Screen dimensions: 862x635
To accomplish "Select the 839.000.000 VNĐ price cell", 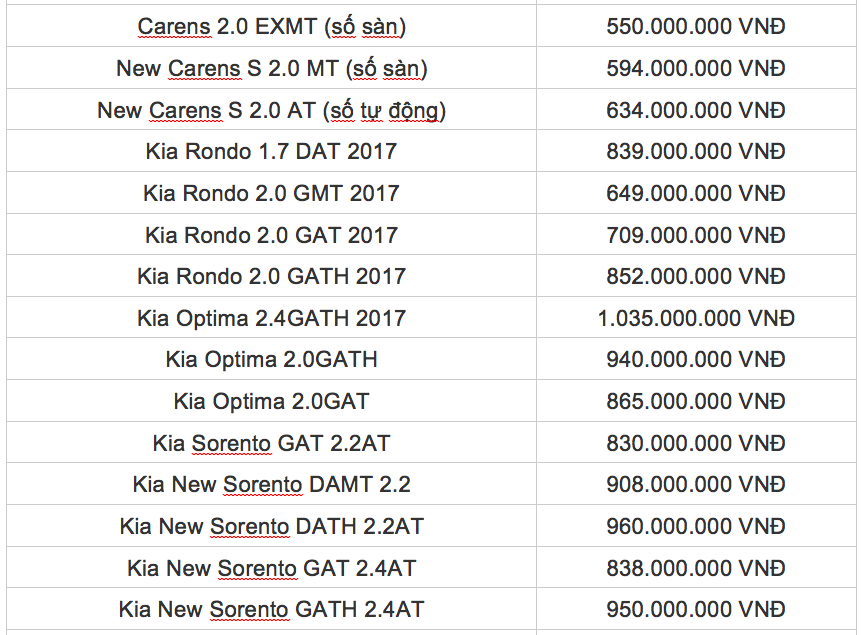I will pyautogui.click(x=696, y=152).
